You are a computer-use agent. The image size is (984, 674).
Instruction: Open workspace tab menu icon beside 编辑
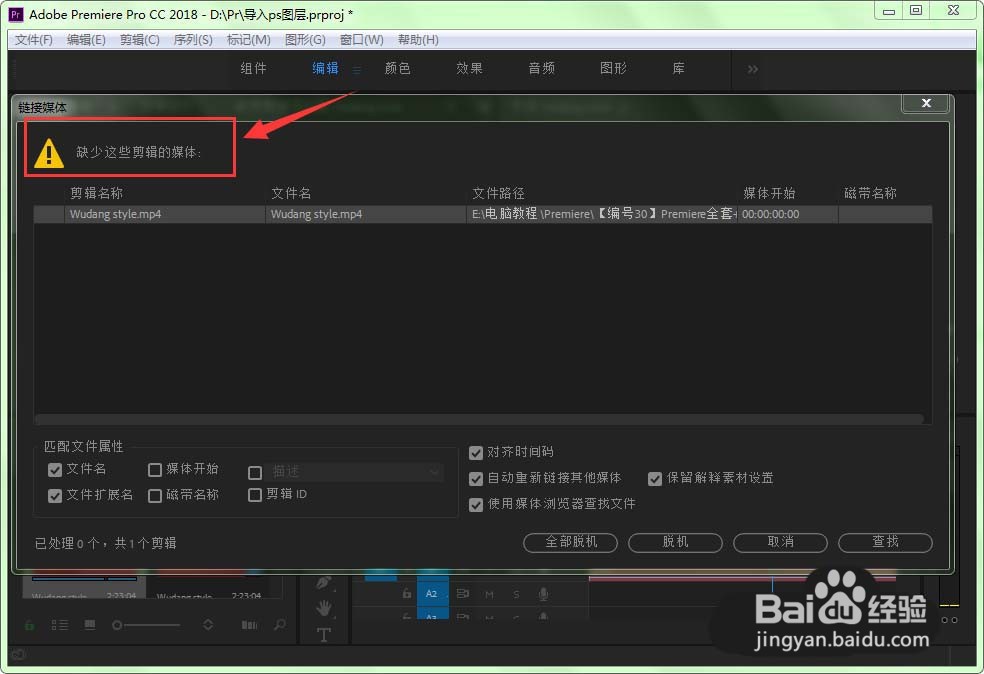[356, 70]
